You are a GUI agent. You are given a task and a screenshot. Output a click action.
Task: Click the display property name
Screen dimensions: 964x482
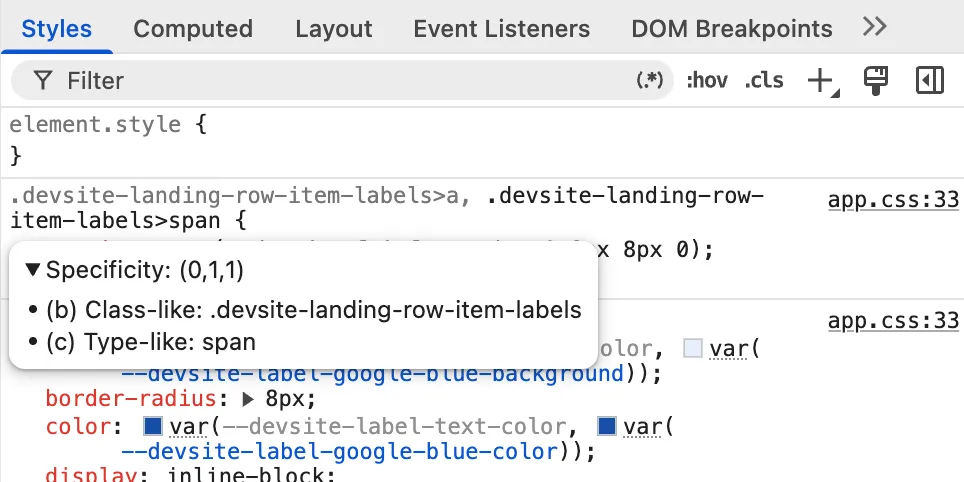point(92,475)
